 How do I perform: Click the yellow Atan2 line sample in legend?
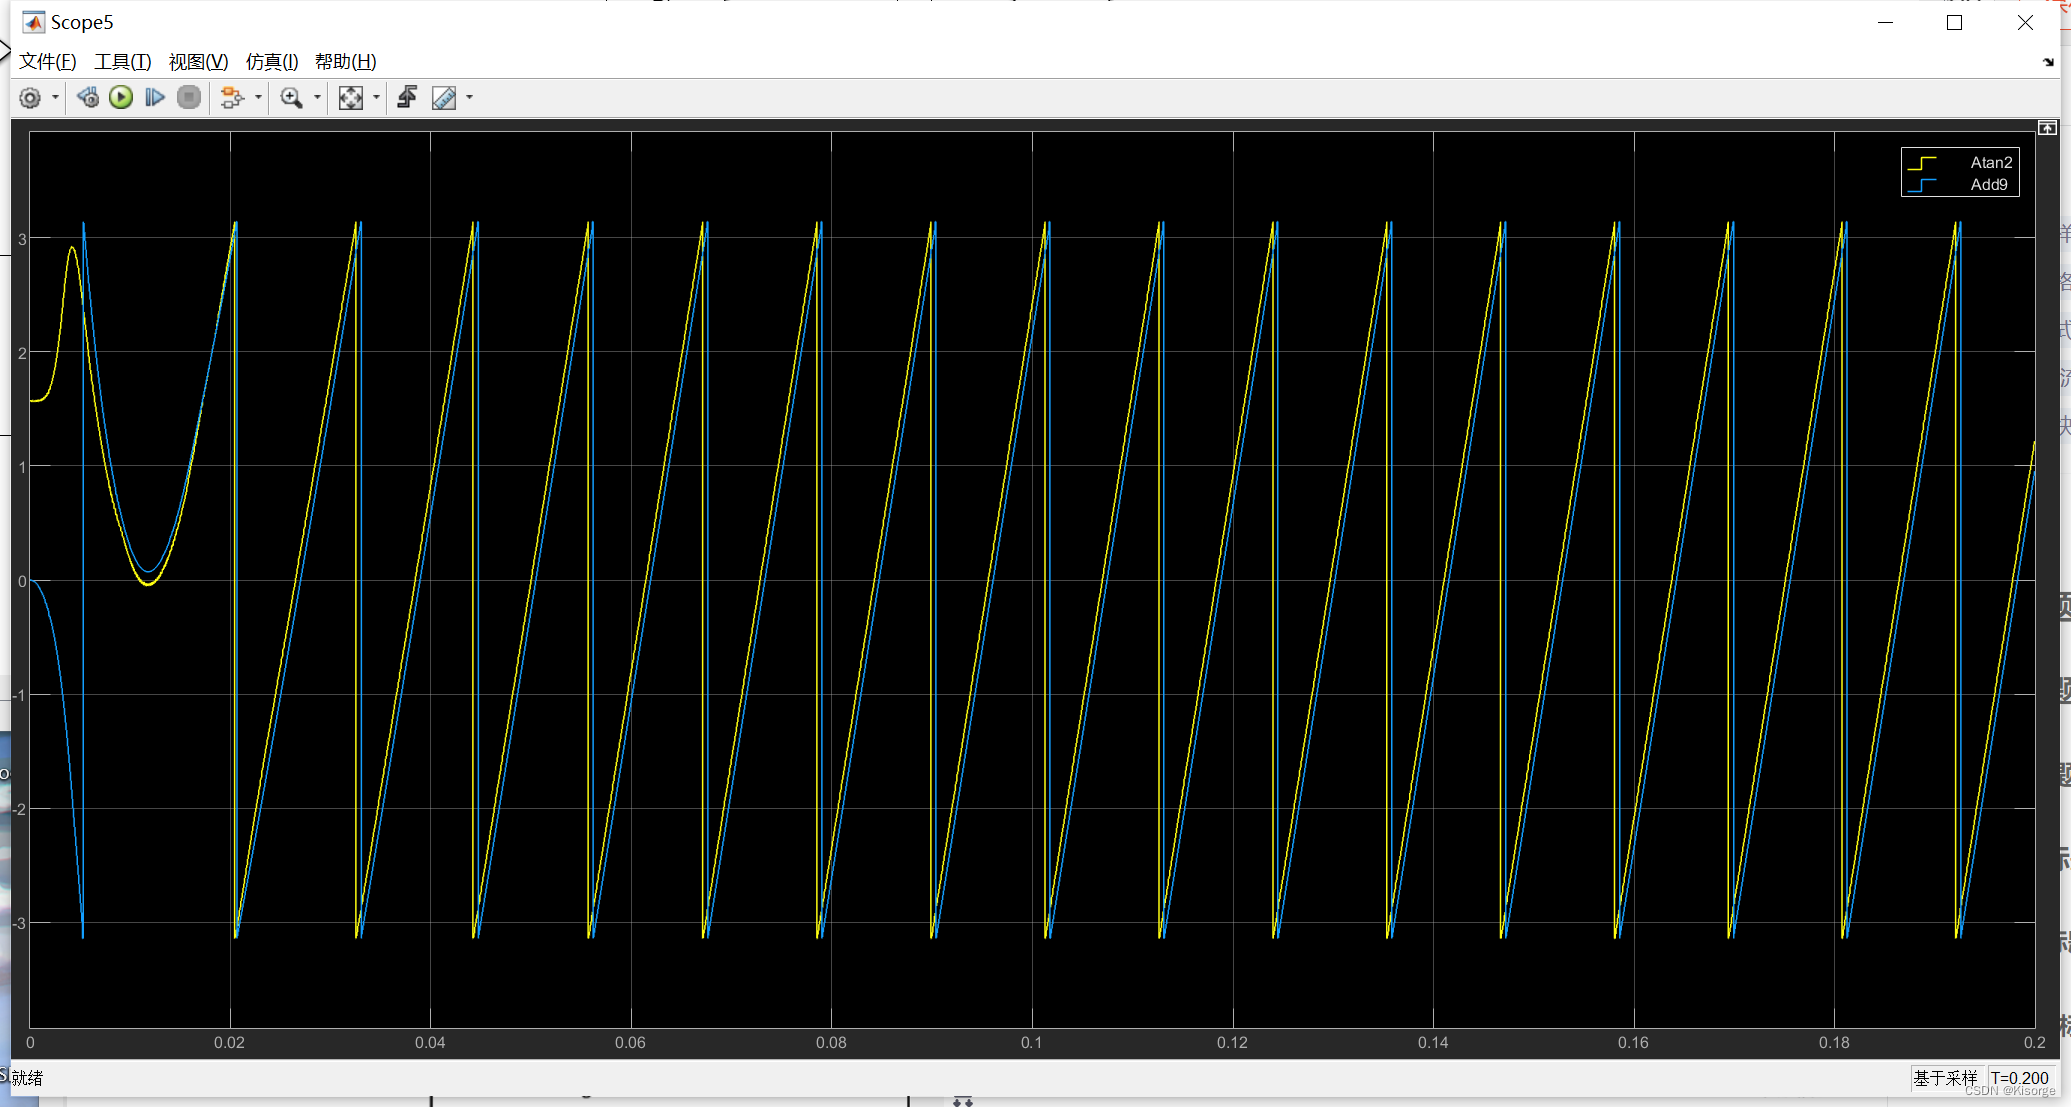click(1922, 163)
